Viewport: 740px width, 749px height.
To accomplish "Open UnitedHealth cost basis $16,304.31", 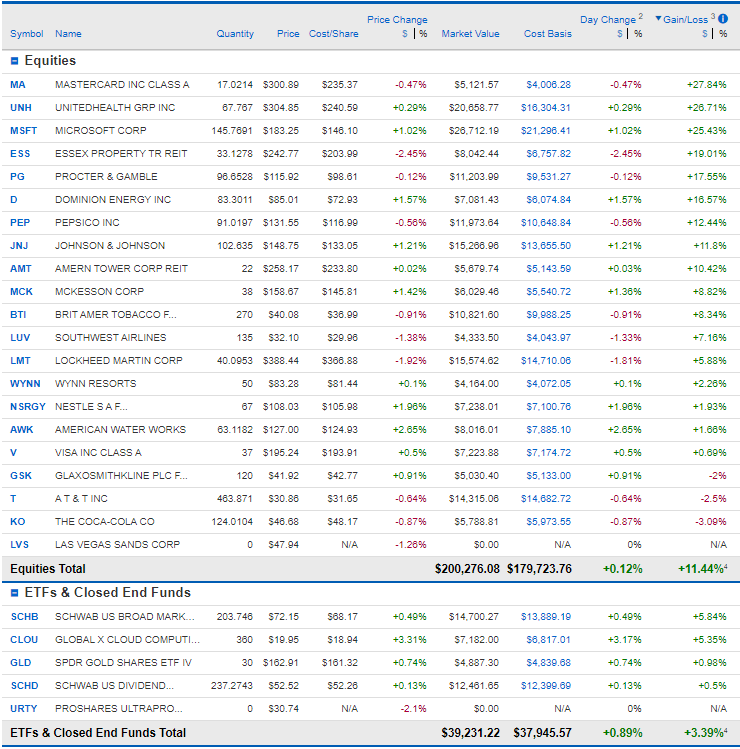I will pyautogui.click(x=546, y=107).
